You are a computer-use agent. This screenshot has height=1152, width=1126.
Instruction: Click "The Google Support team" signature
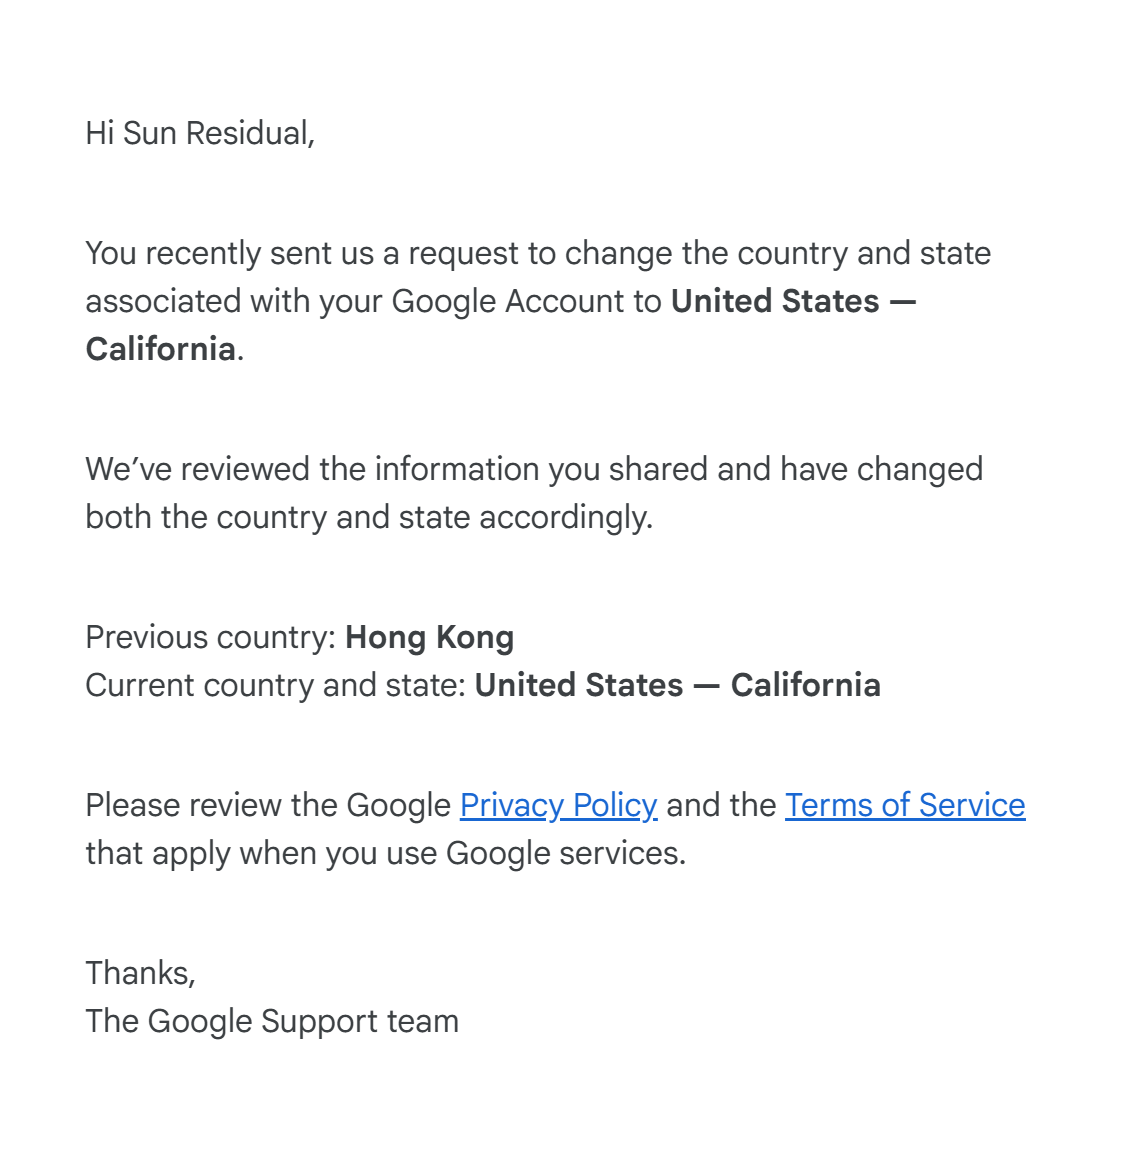272,1021
